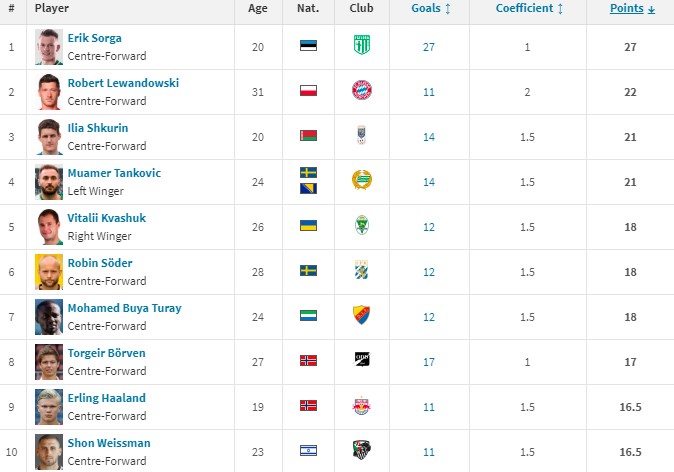The width and height of the screenshot is (674, 472).
Task: Click the Odd club crest for Torgeir Börven
Action: click(362, 359)
